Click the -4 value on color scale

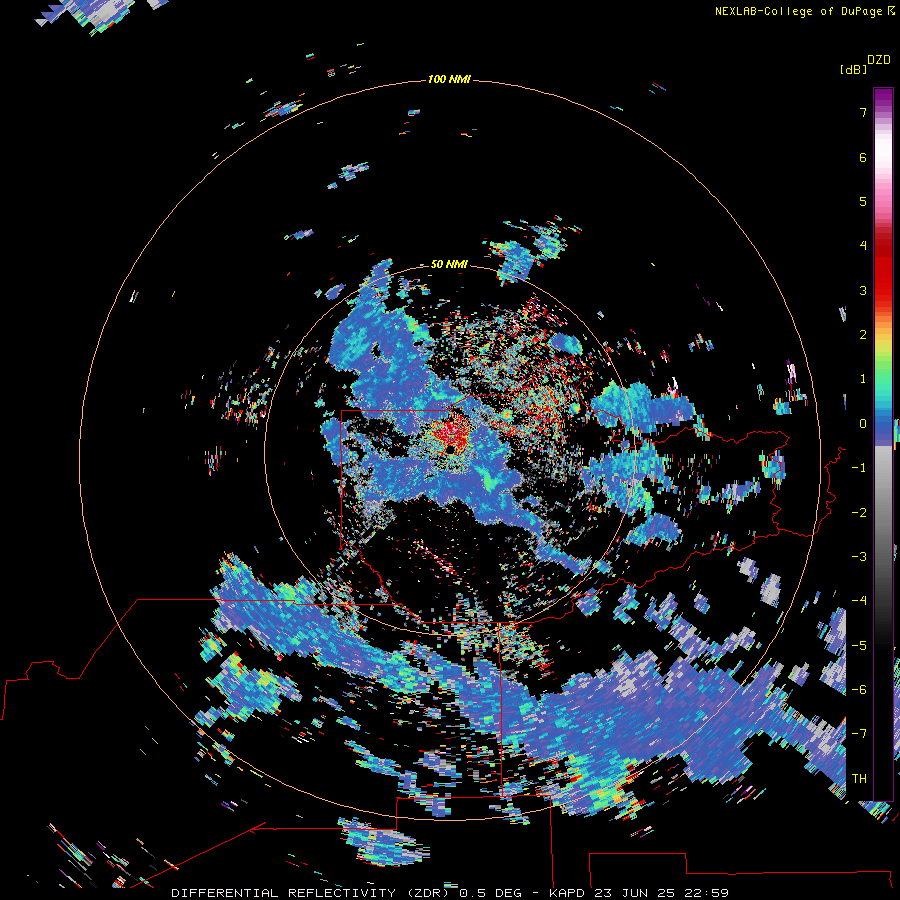[x=859, y=601]
